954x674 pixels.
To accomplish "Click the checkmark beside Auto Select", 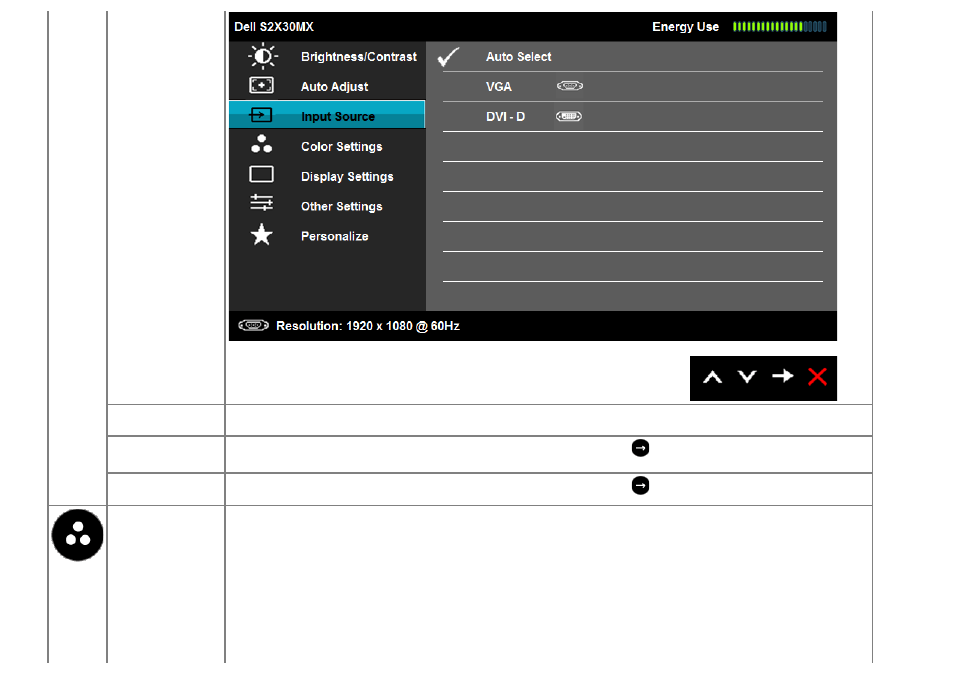I will (x=448, y=57).
